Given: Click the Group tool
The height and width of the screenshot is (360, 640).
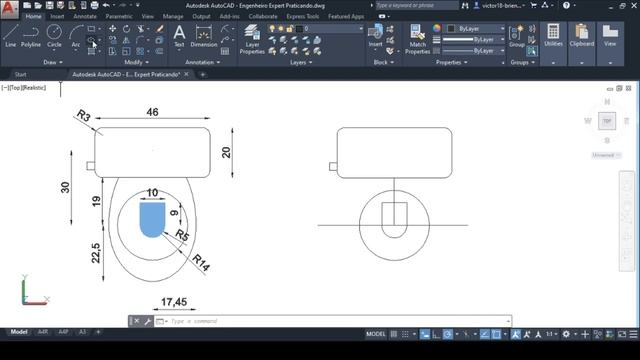Looking at the screenshot, I should (x=517, y=36).
